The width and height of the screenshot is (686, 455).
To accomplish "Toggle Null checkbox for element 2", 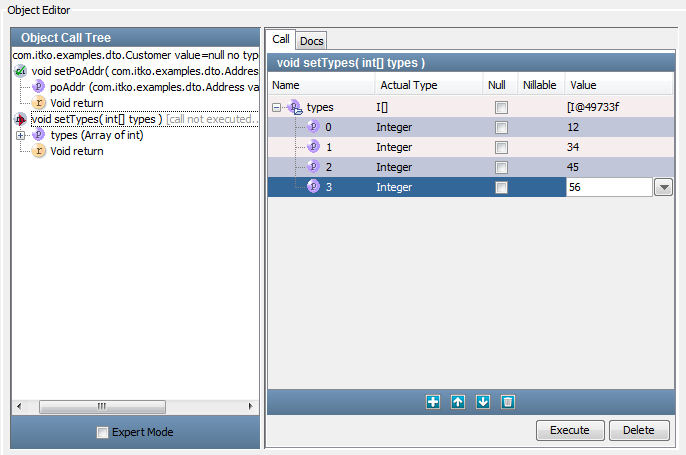I will coord(501,167).
